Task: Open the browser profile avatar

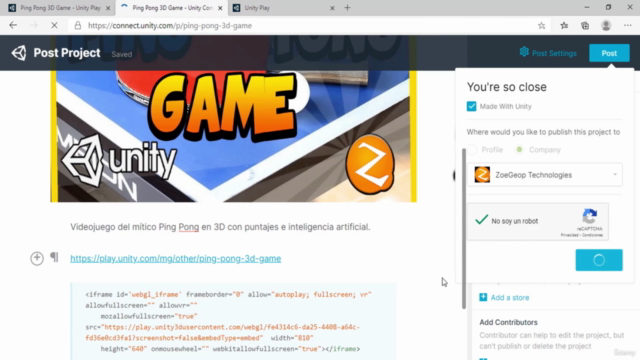Action: coord(606,25)
